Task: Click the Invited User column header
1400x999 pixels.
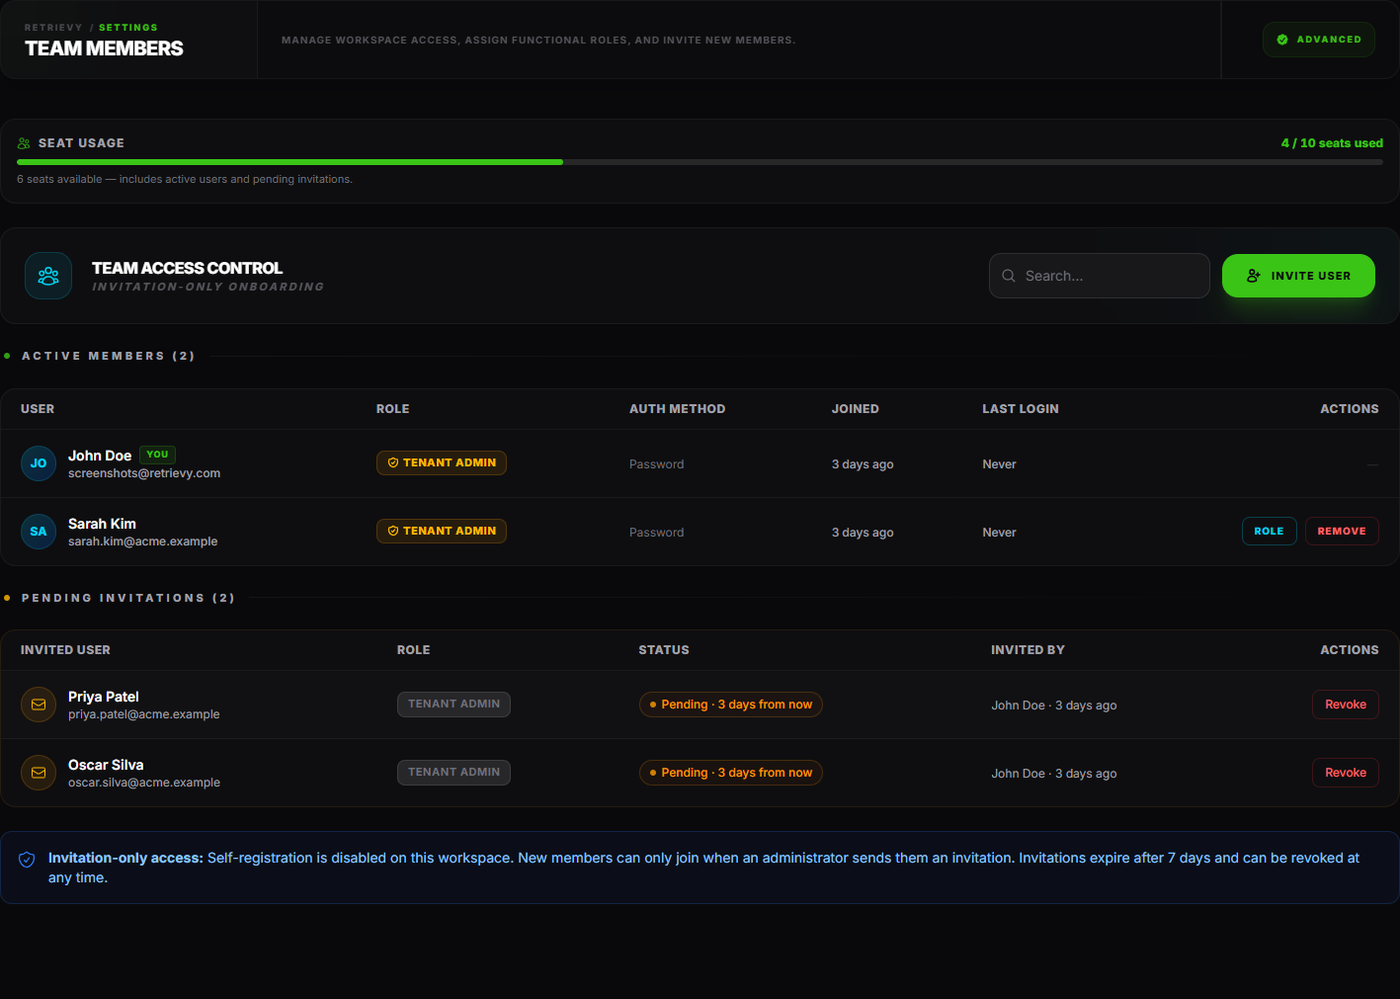Action: click(x=66, y=650)
